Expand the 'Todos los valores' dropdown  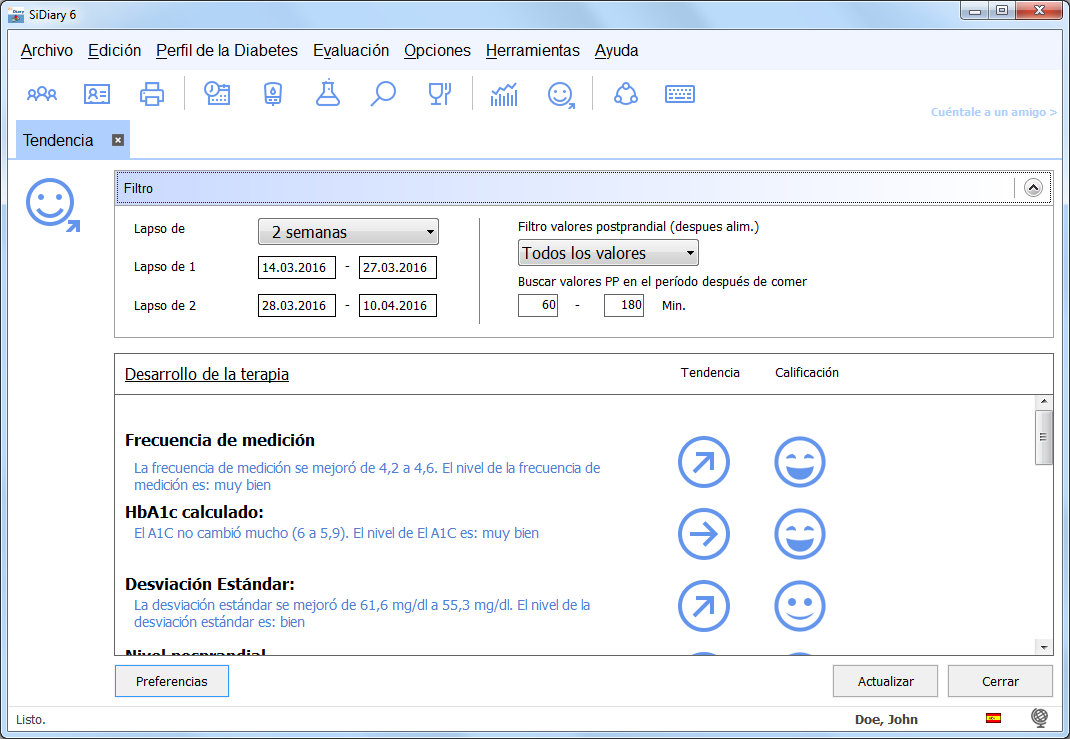point(608,253)
